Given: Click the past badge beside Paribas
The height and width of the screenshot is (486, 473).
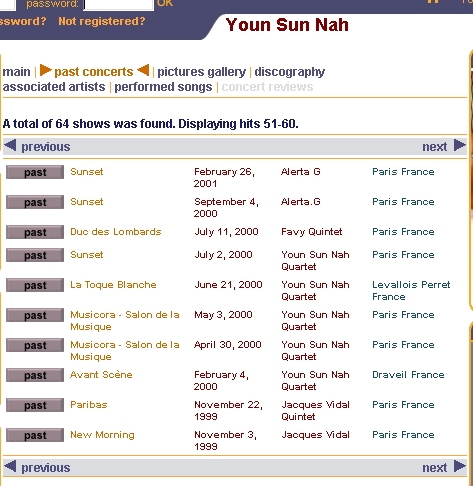Looking at the screenshot, I should tap(35, 405).
